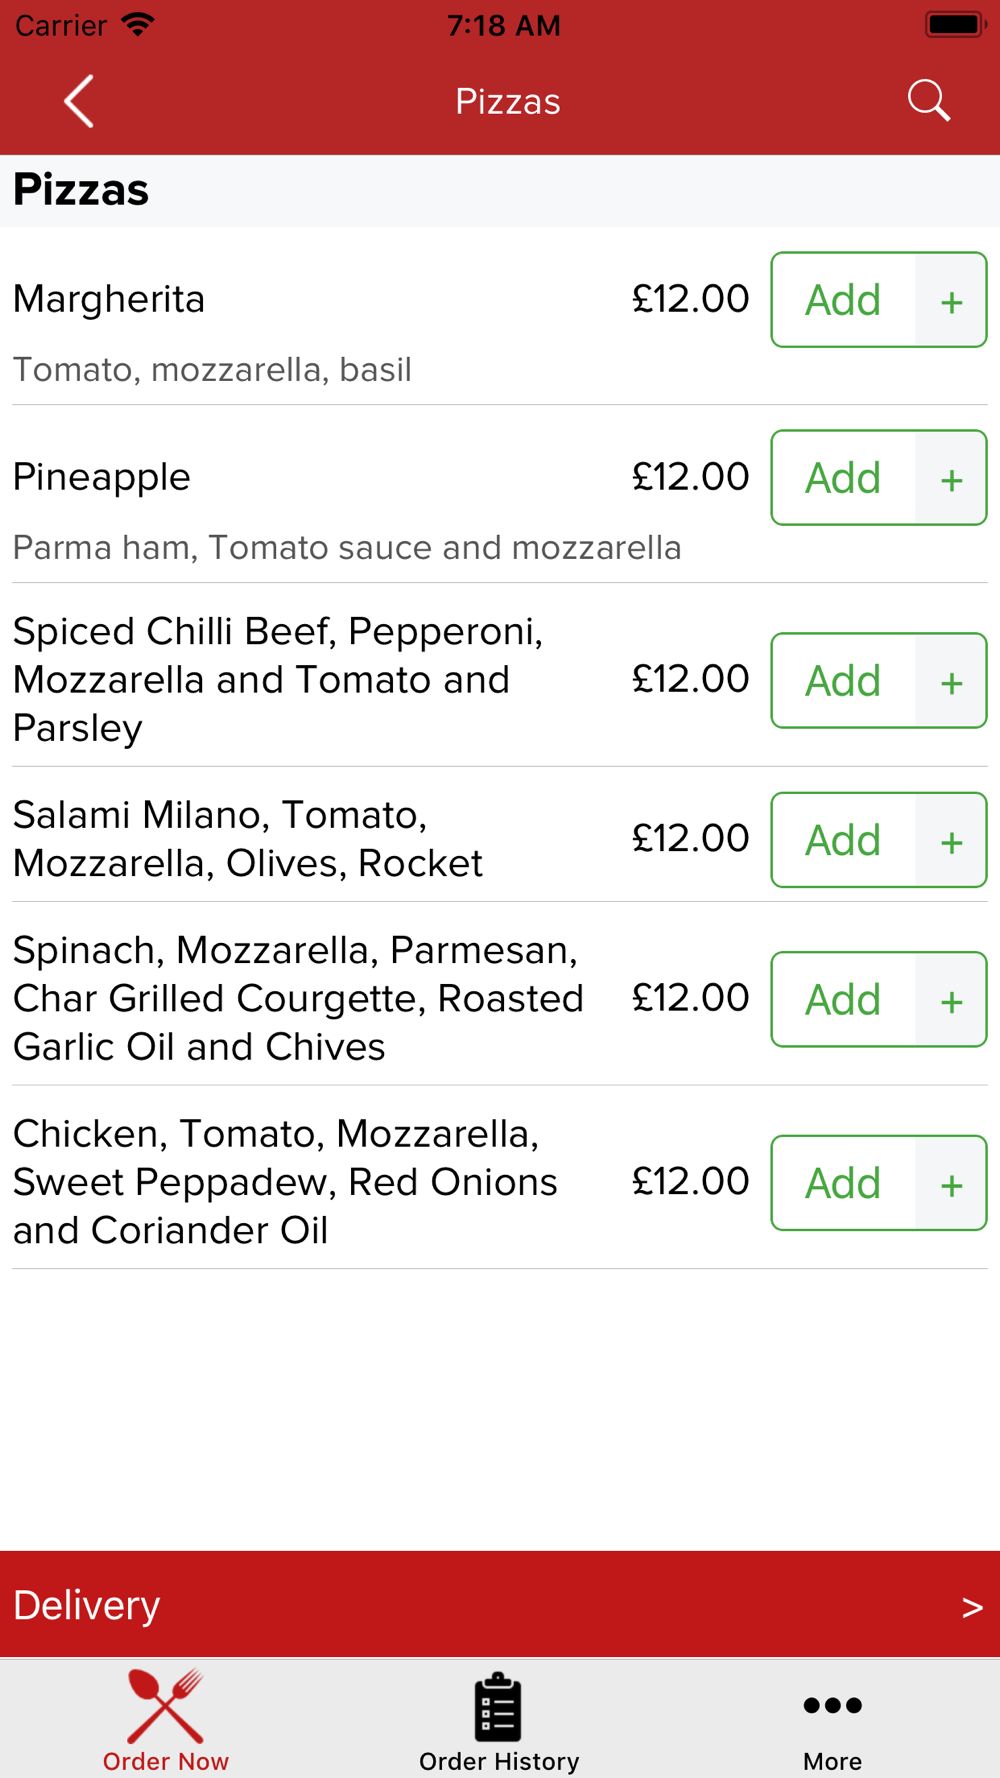Add Chicken Tomato Mozzarella pizza
This screenshot has height=1778, width=1000.
[x=843, y=1183]
